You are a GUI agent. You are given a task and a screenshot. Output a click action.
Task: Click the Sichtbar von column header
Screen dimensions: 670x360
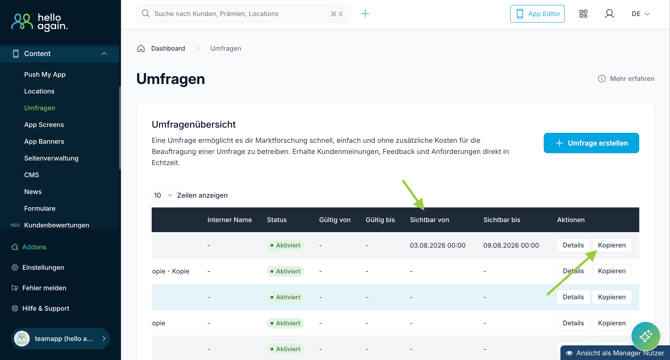pos(429,220)
